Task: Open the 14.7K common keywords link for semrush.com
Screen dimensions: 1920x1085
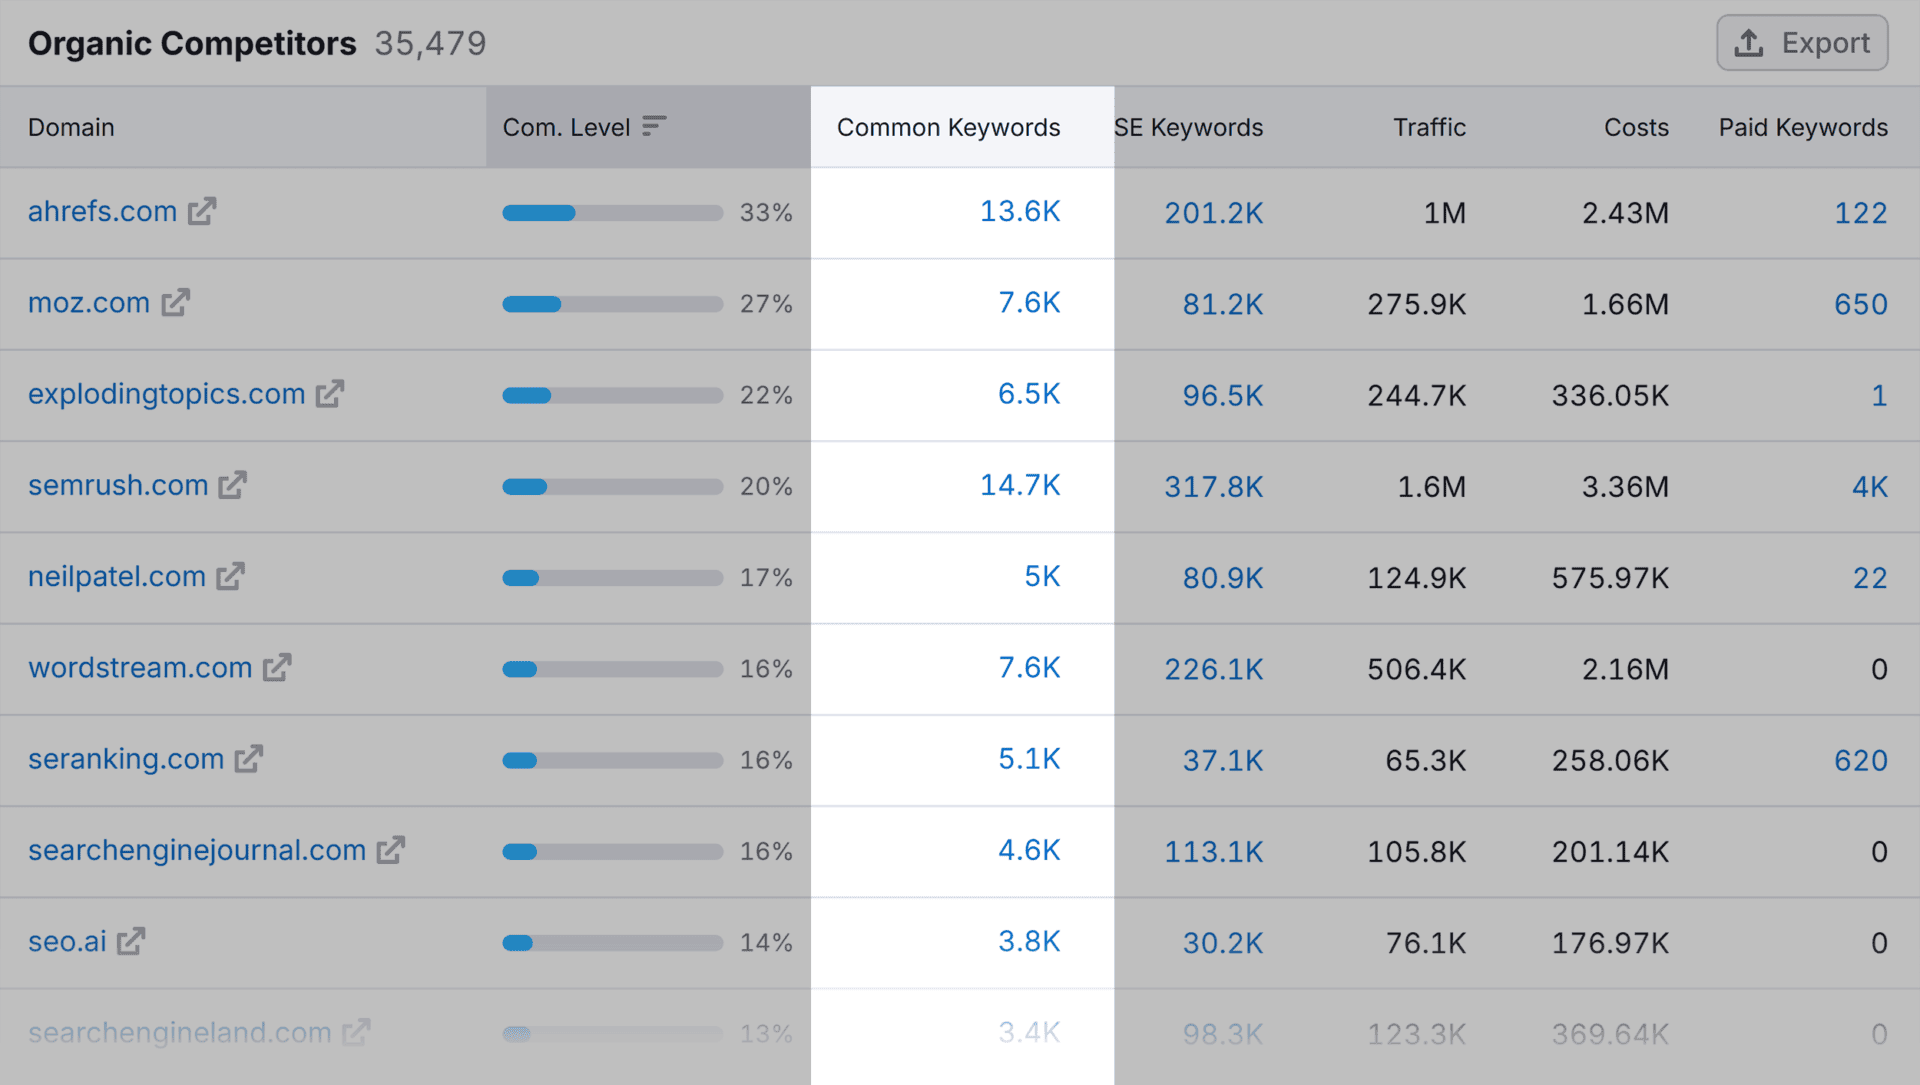Action: (x=1019, y=485)
